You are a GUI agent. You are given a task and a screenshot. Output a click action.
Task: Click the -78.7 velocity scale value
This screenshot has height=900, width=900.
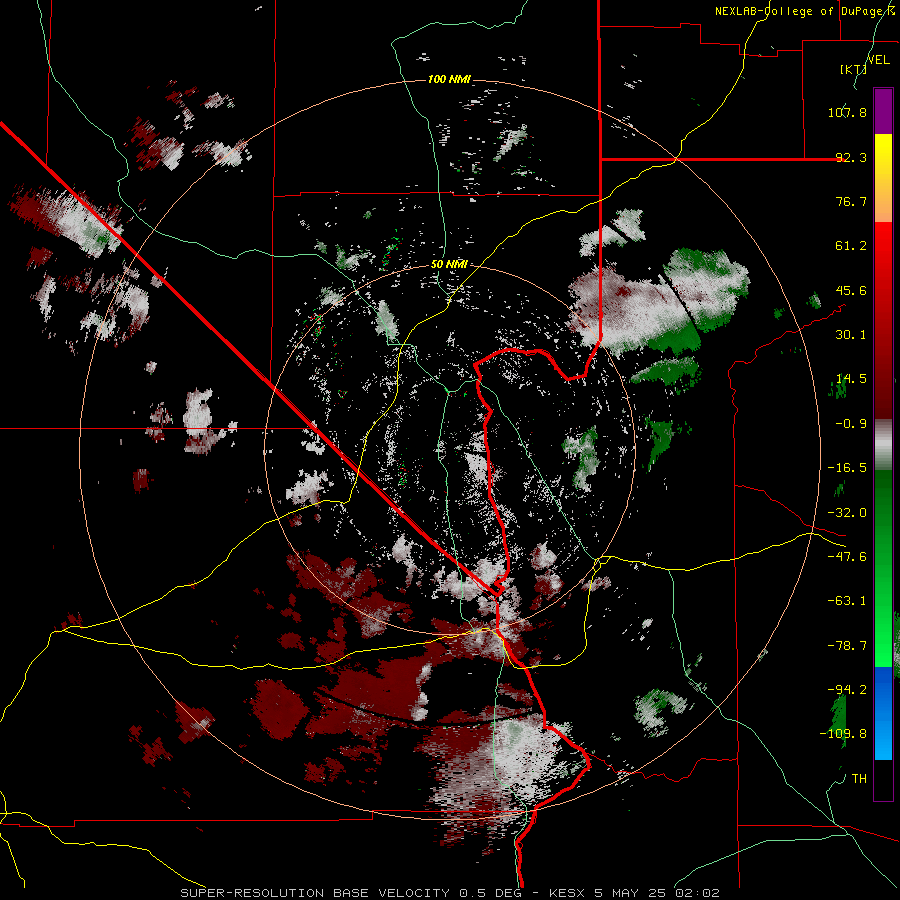click(x=847, y=646)
